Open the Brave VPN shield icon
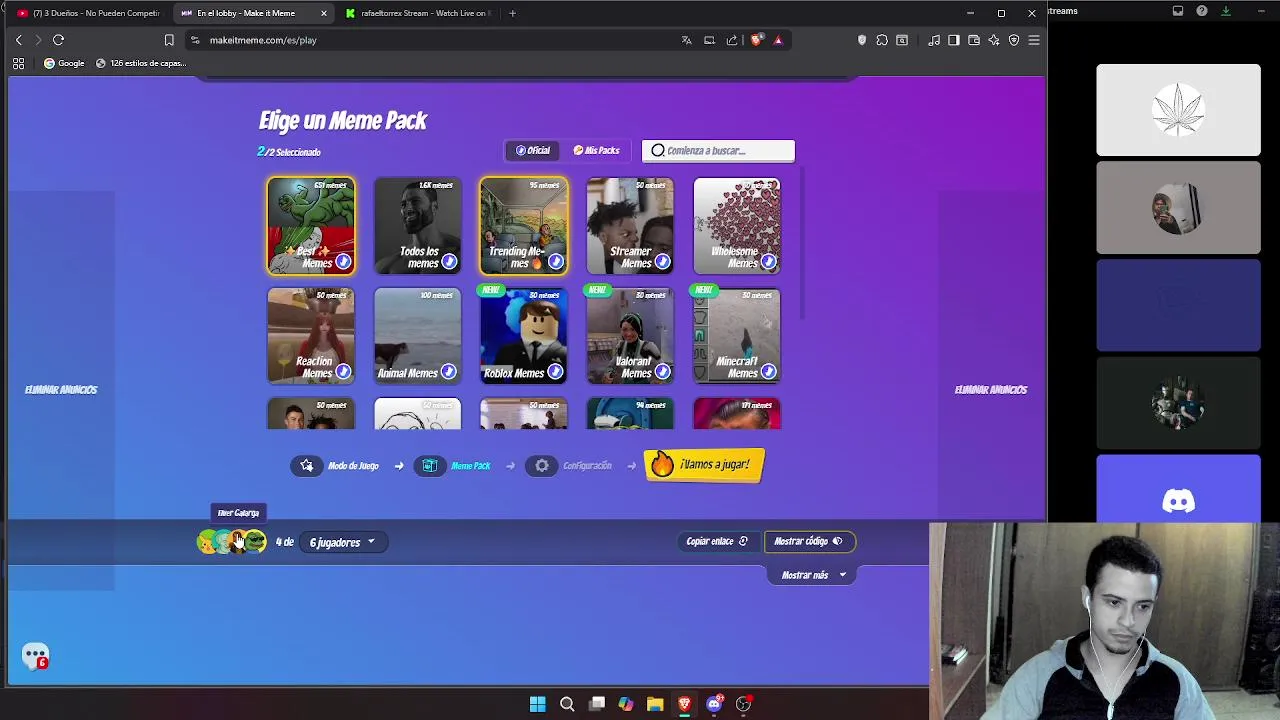1280x720 pixels. 1014,40
